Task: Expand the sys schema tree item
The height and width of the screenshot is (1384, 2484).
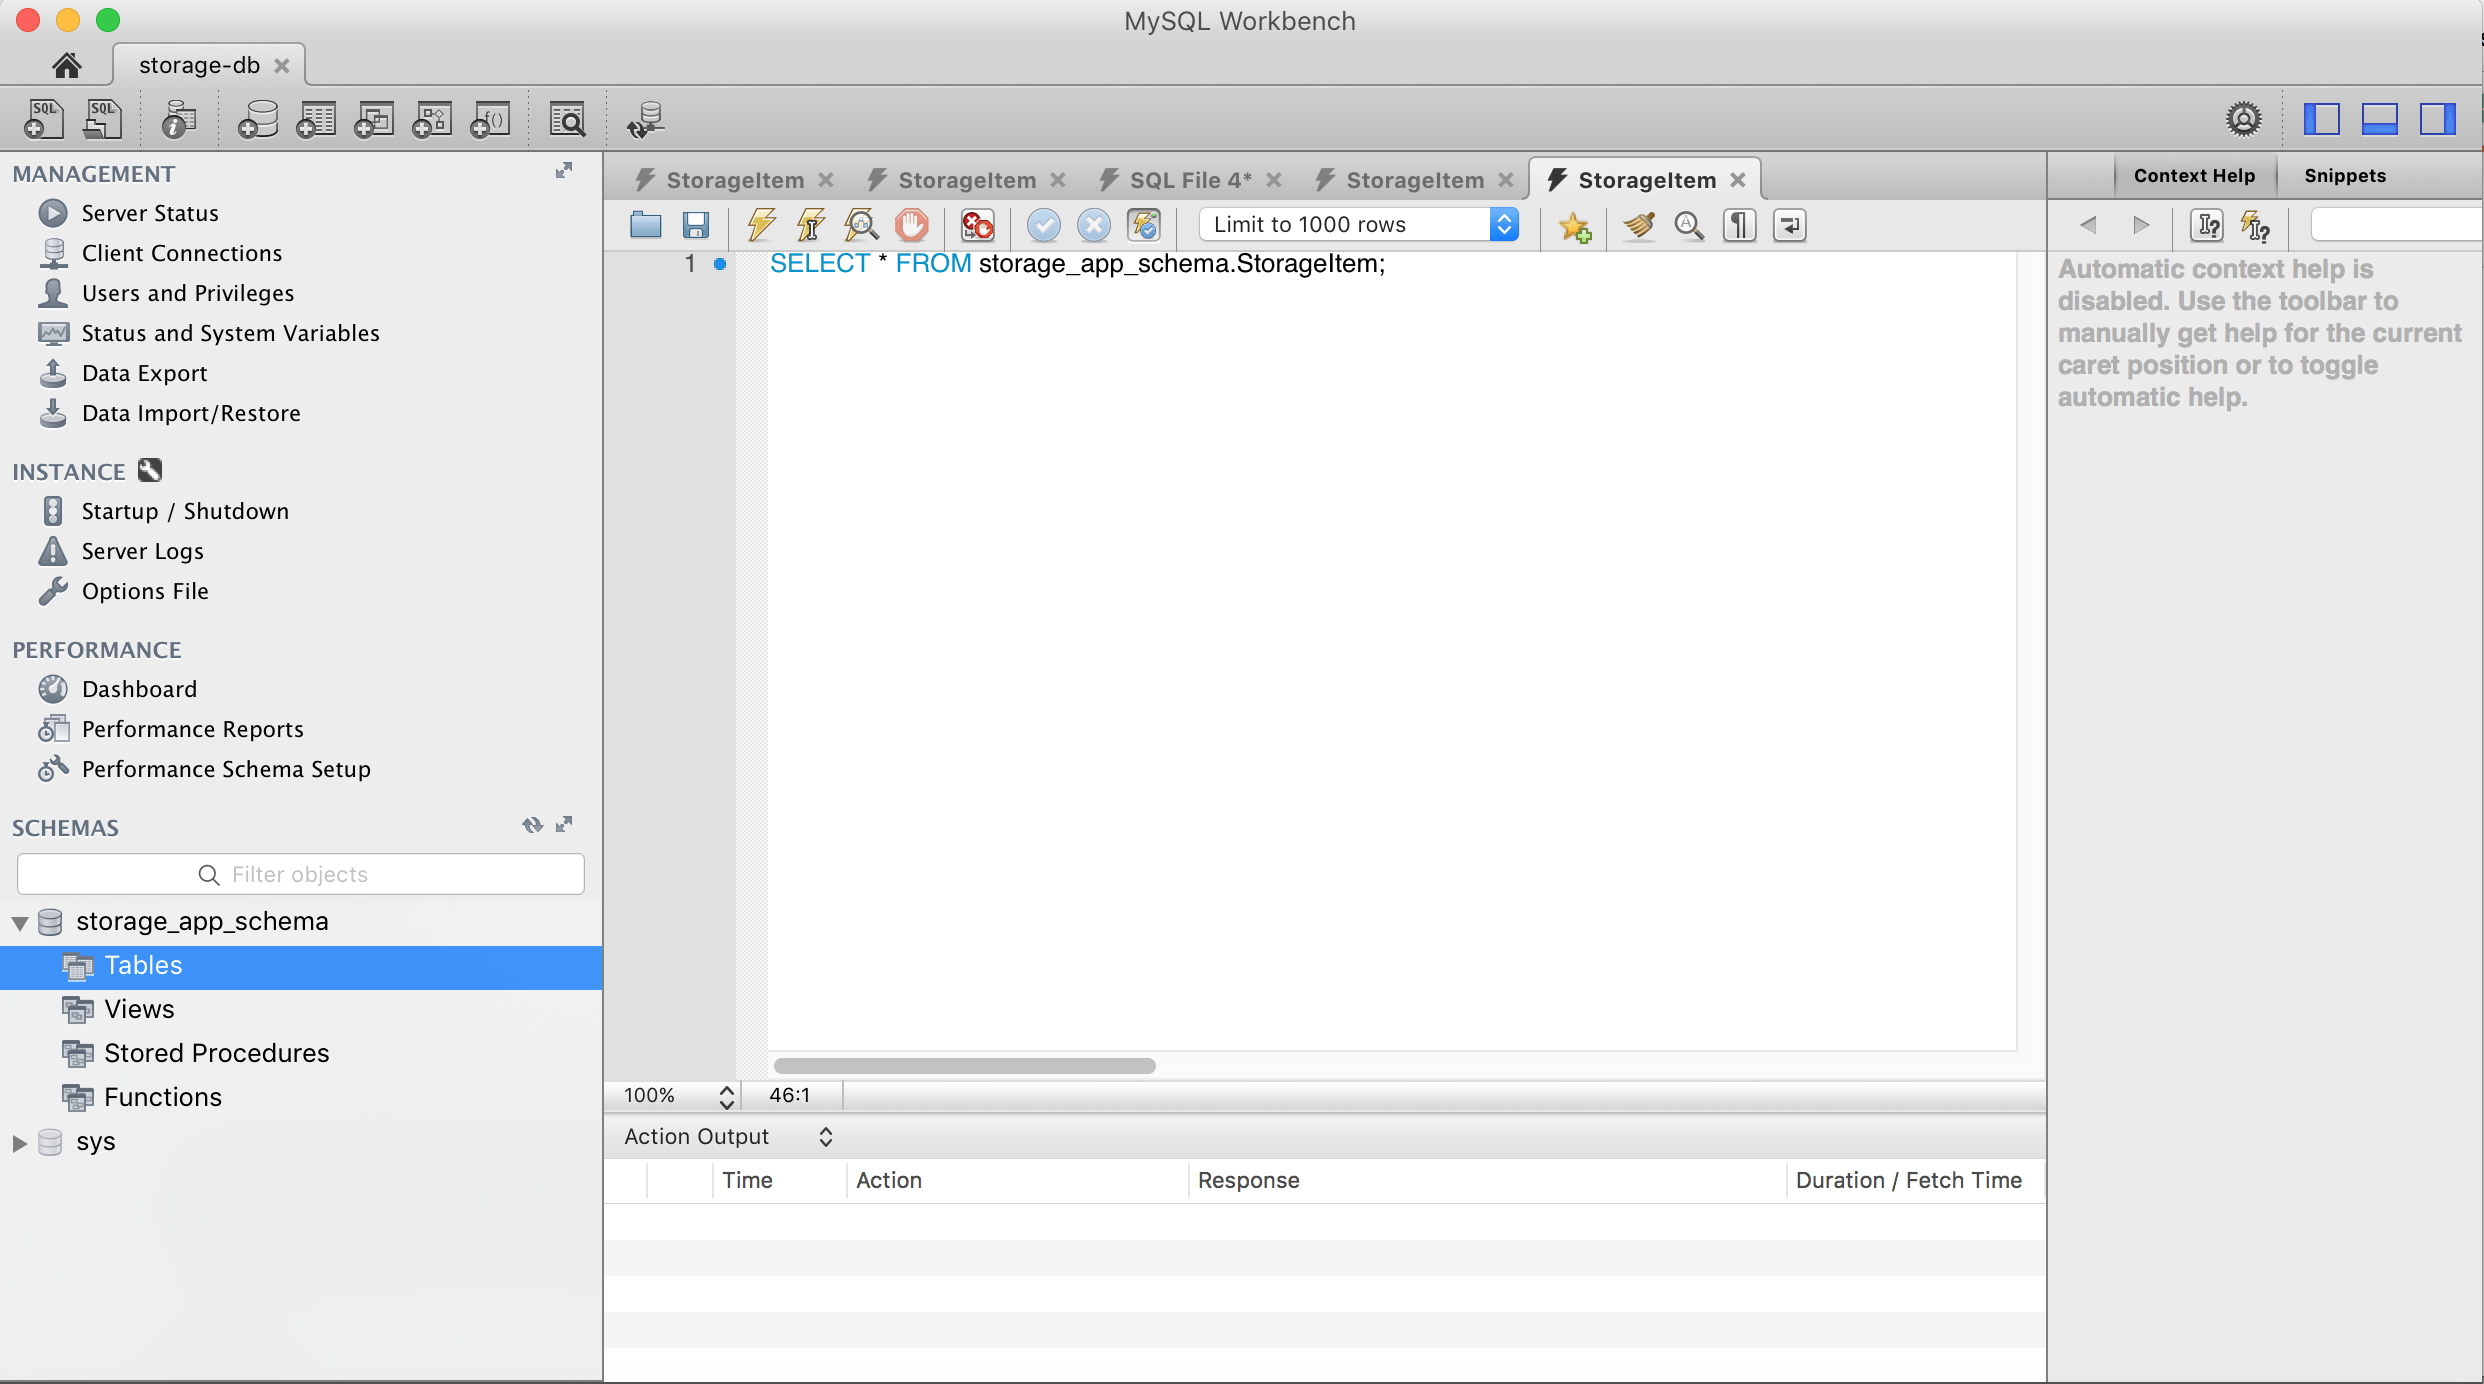Action: [19, 1140]
